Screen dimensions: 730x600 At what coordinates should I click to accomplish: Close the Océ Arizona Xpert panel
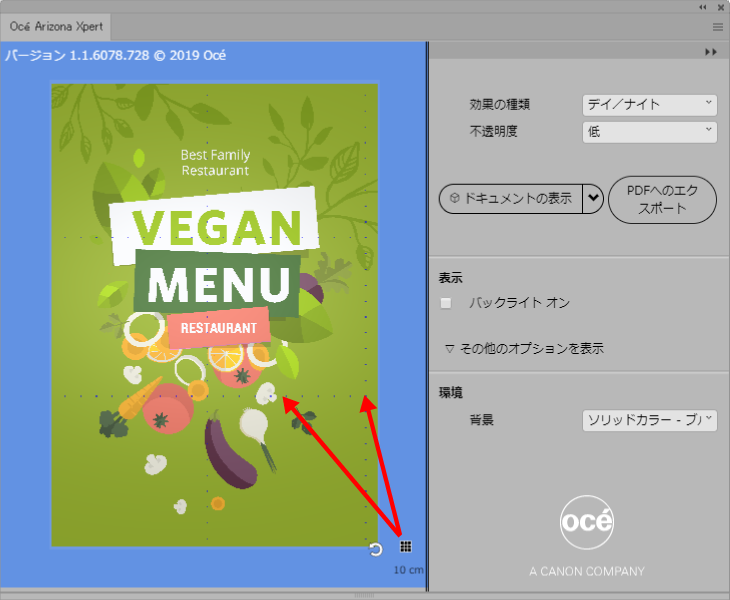(721, 7)
